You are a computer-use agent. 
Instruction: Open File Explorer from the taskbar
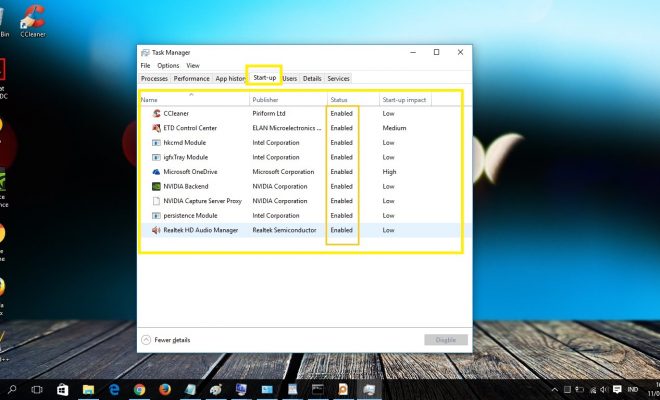pos(88,389)
